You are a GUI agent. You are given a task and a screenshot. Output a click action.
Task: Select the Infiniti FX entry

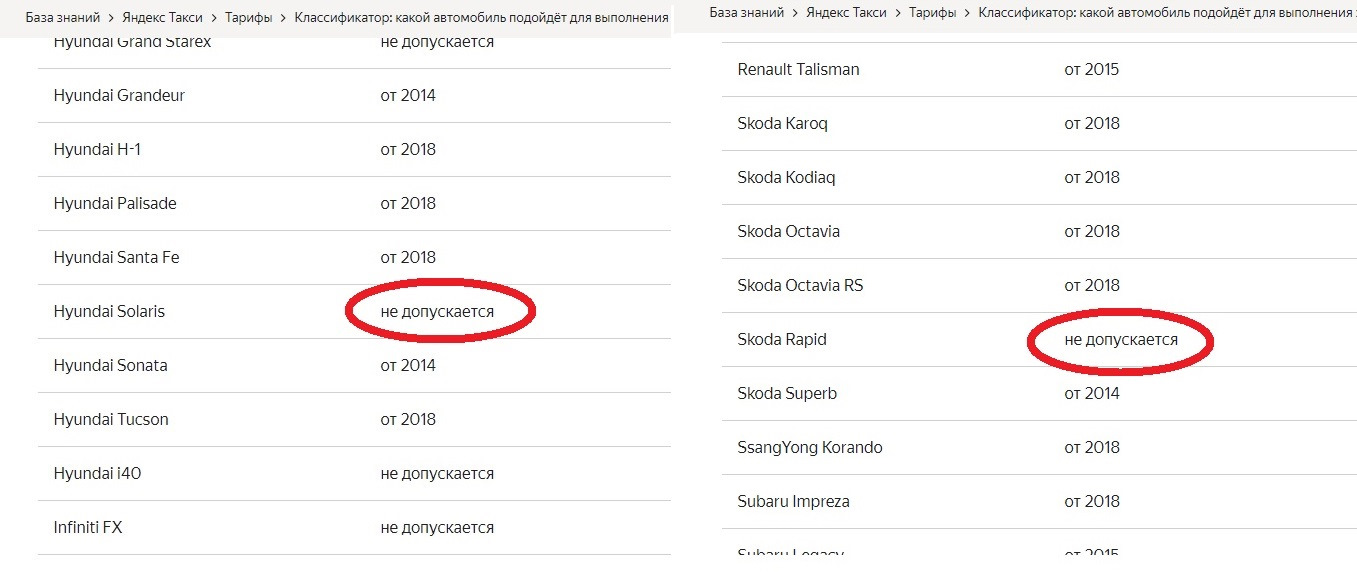pos(88,528)
